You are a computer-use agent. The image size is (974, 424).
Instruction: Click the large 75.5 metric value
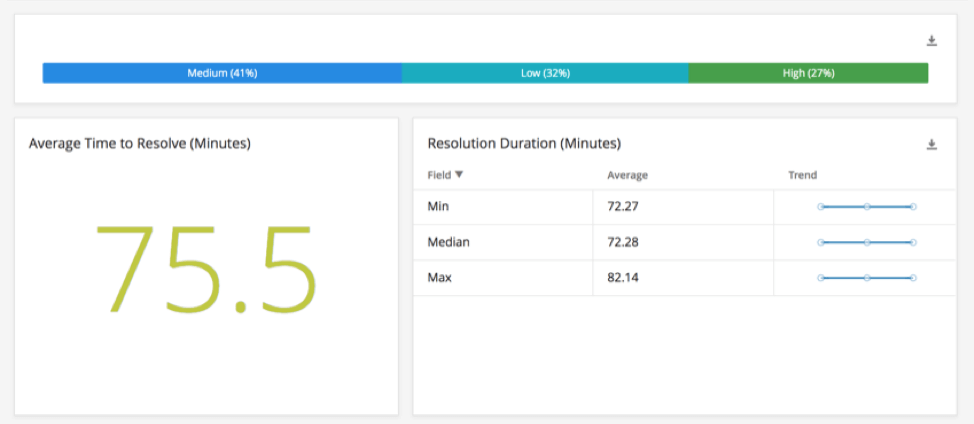(206, 268)
